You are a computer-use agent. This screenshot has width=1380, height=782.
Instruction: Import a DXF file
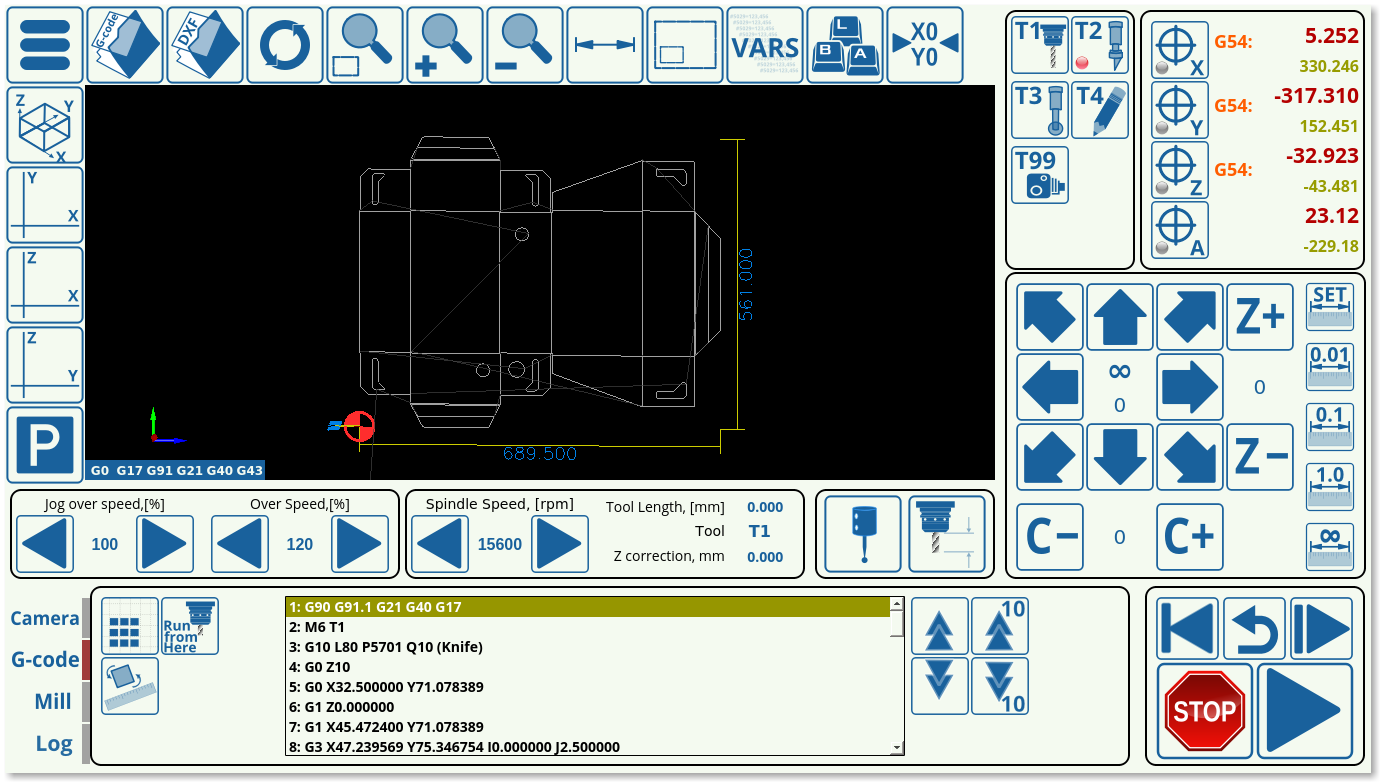coord(205,45)
